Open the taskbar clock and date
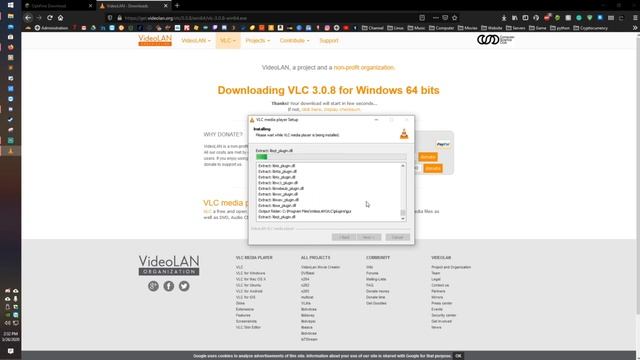 [11, 336]
